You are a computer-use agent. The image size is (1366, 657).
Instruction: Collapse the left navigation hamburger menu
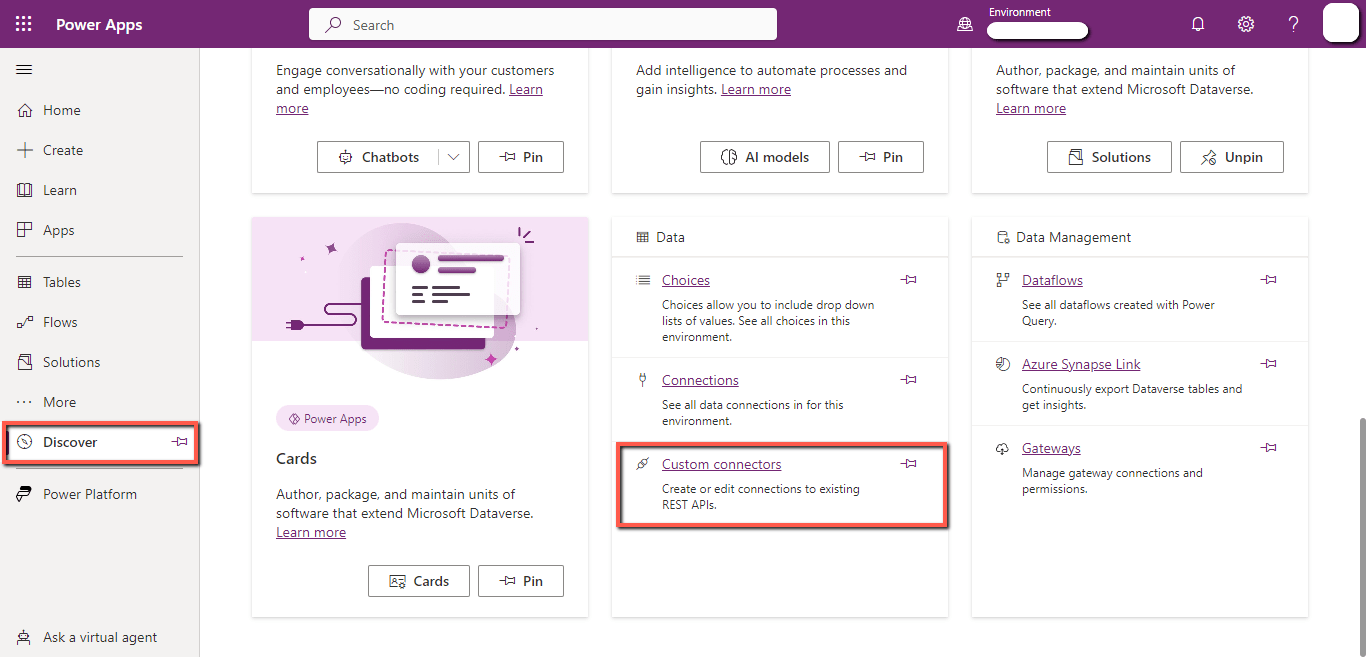[24, 69]
